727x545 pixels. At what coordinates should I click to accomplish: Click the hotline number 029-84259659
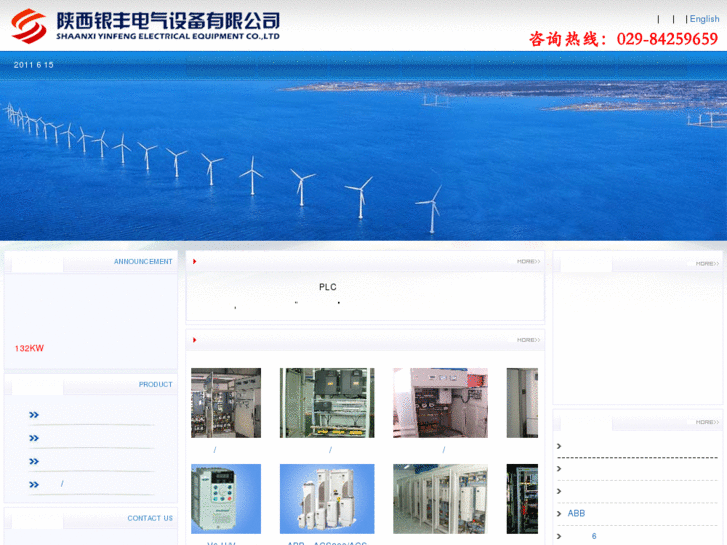click(x=667, y=39)
